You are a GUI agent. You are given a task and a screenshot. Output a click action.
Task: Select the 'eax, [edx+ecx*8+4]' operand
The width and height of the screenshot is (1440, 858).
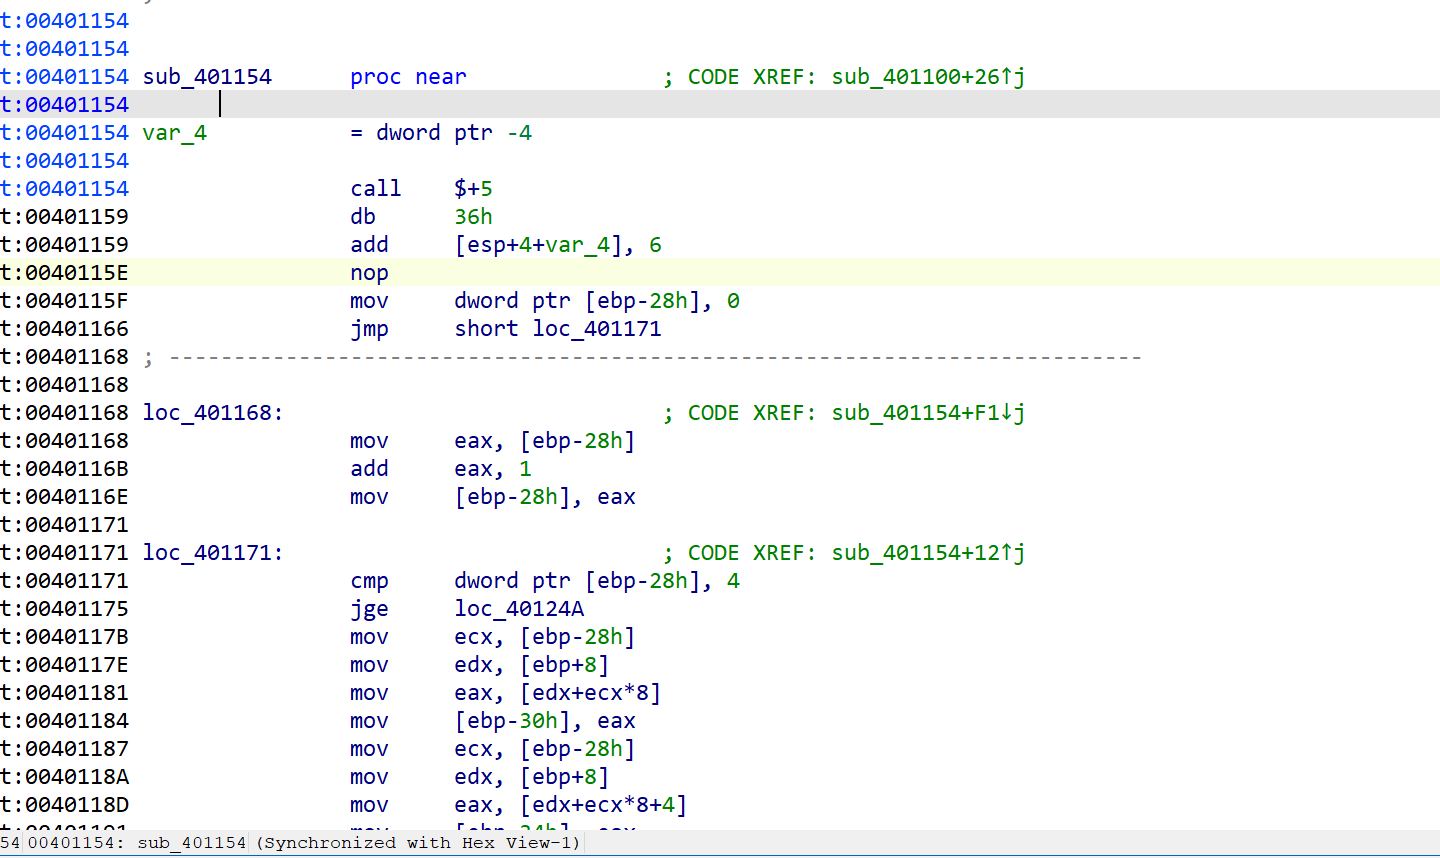[571, 805]
